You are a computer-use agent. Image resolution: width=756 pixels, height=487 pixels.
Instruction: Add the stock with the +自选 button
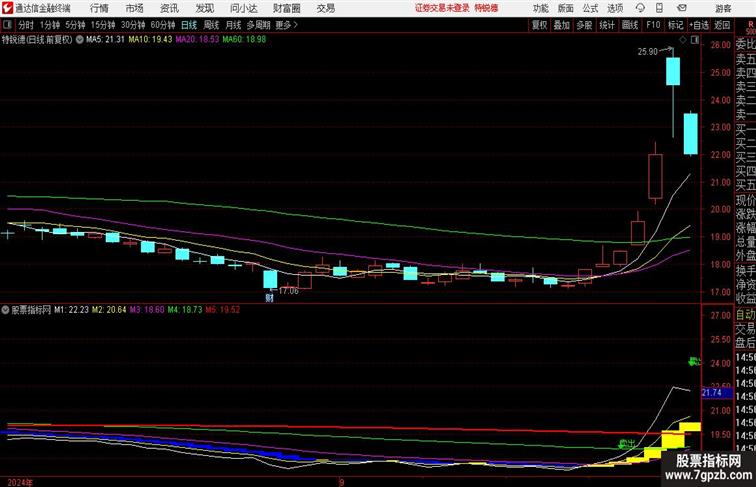tap(699, 25)
